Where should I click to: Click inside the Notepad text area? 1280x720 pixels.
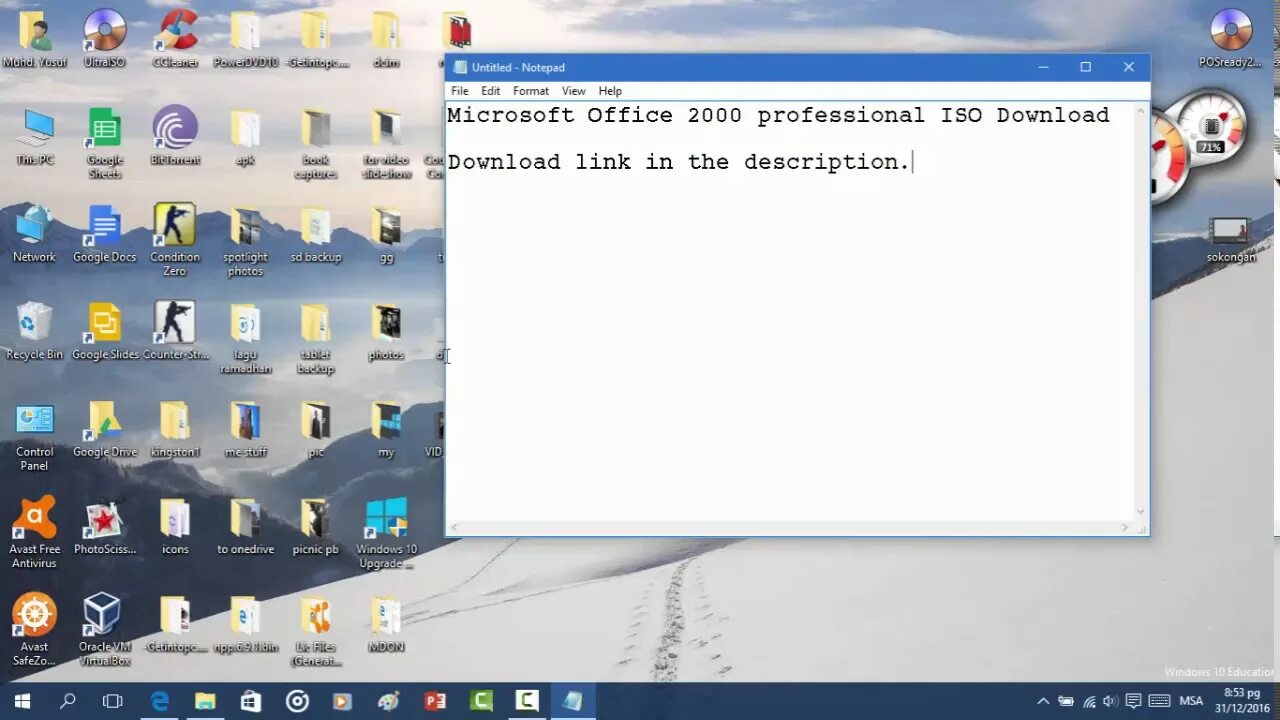(791, 310)
